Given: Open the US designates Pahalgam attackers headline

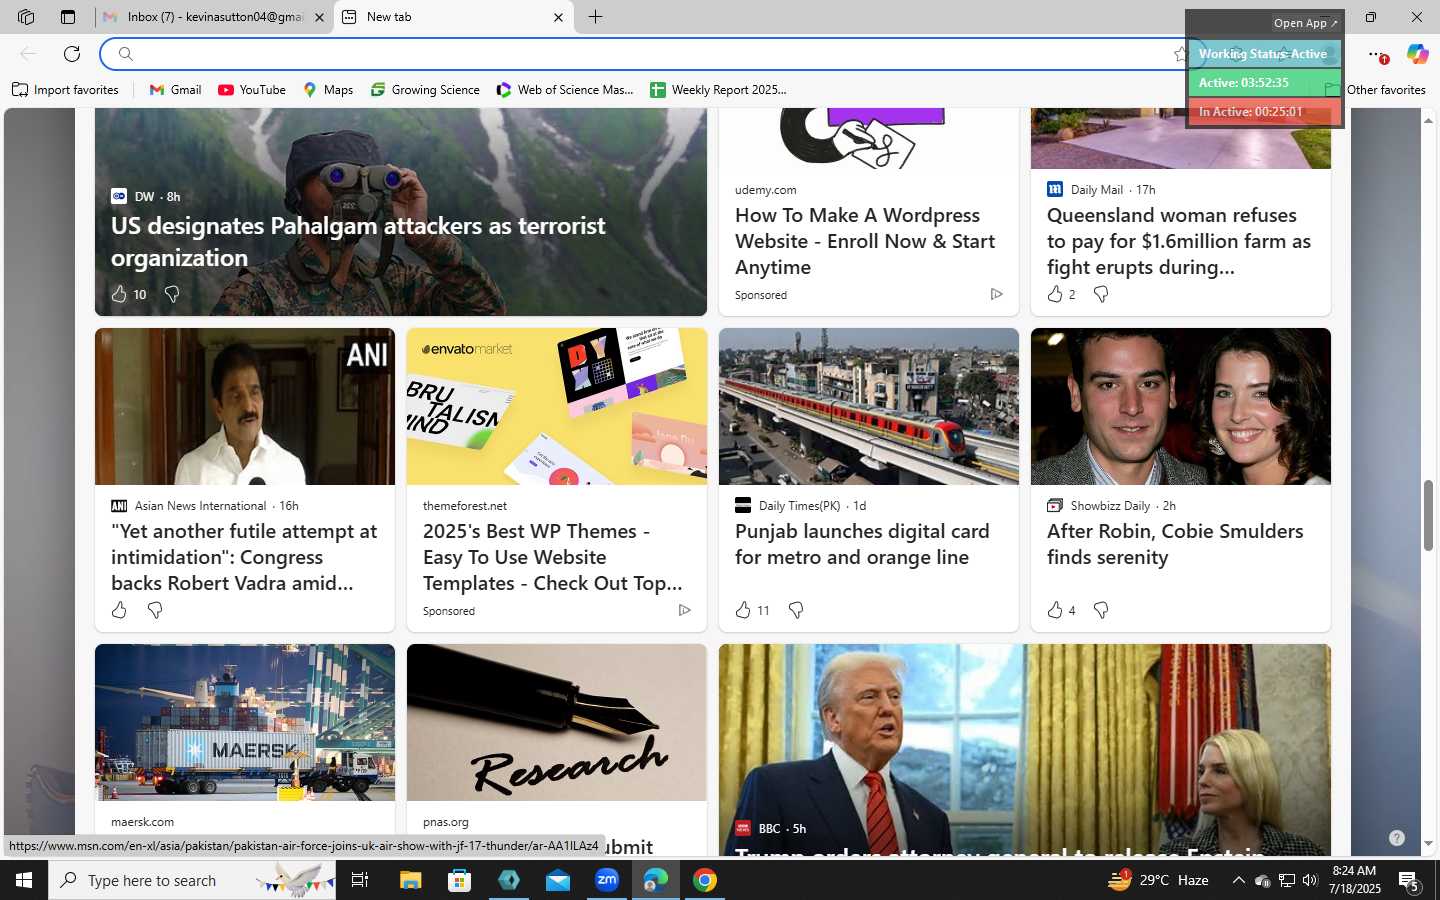Looking at the screenshot, I should coord(358,241).
